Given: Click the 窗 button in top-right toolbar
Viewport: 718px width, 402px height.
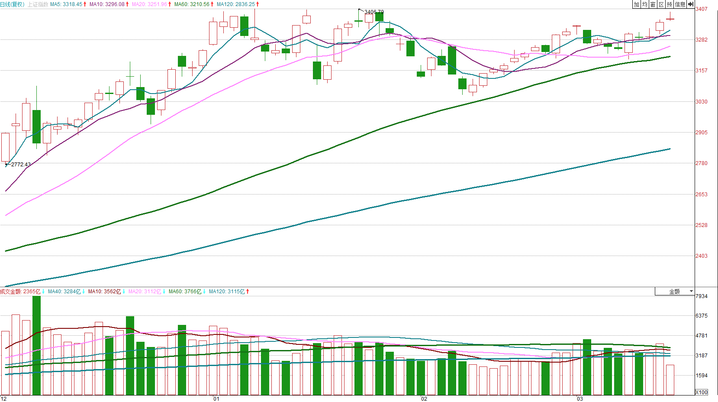Looking at the screenshot, I should click(x=653, y=4).
